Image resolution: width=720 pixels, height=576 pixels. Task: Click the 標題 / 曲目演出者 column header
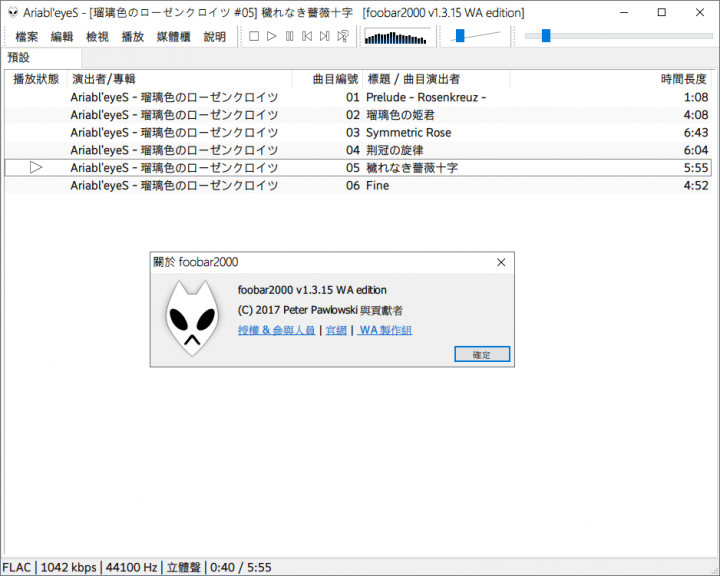coord(436,79)
